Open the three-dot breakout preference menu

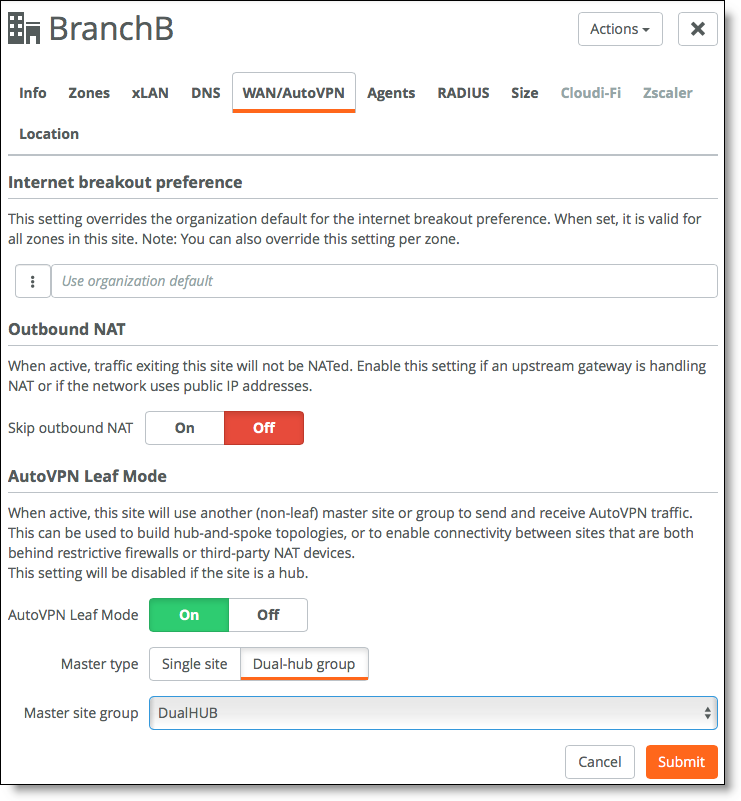click(33, 281)
